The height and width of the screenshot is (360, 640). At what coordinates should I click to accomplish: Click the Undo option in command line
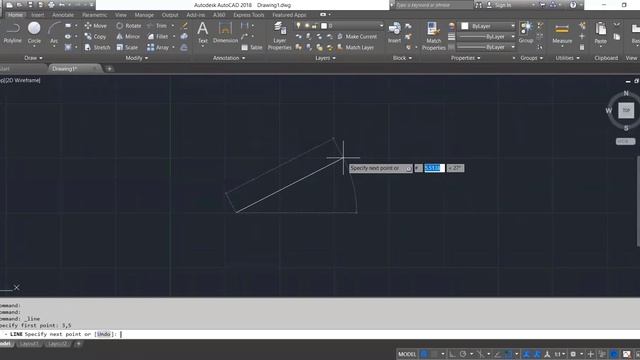click(x=103, y=334)
